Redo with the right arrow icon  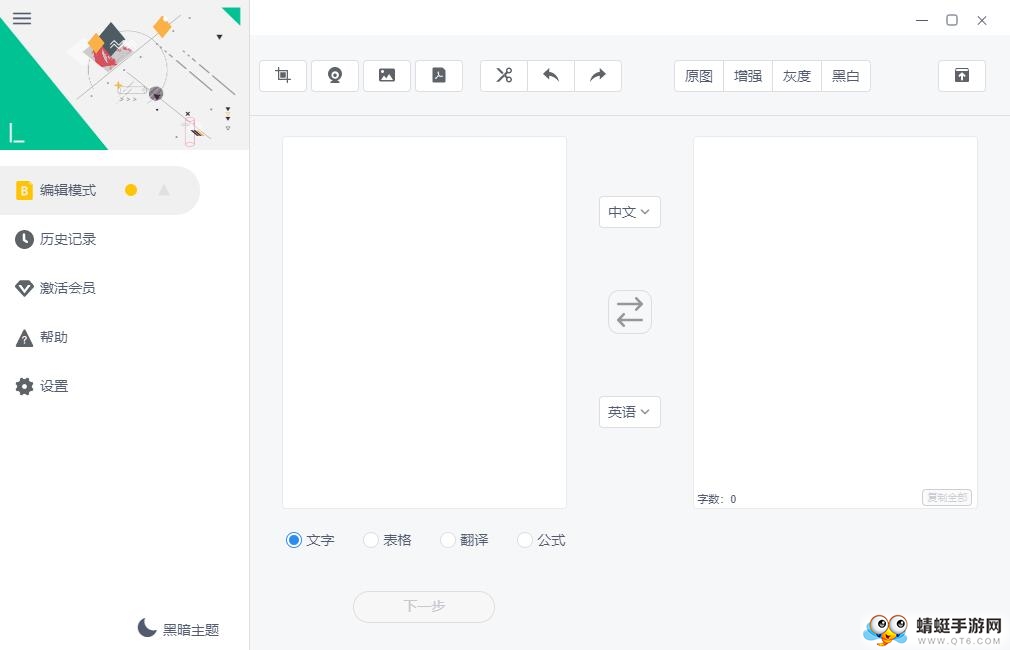[598, 75]
